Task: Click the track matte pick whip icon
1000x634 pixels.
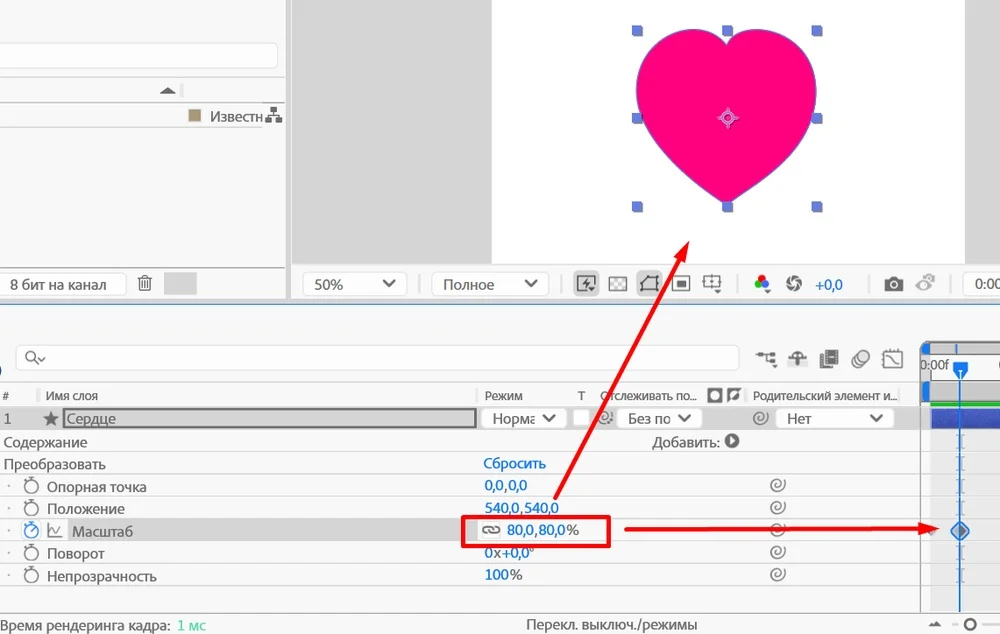Action: [x=605, y=418]
